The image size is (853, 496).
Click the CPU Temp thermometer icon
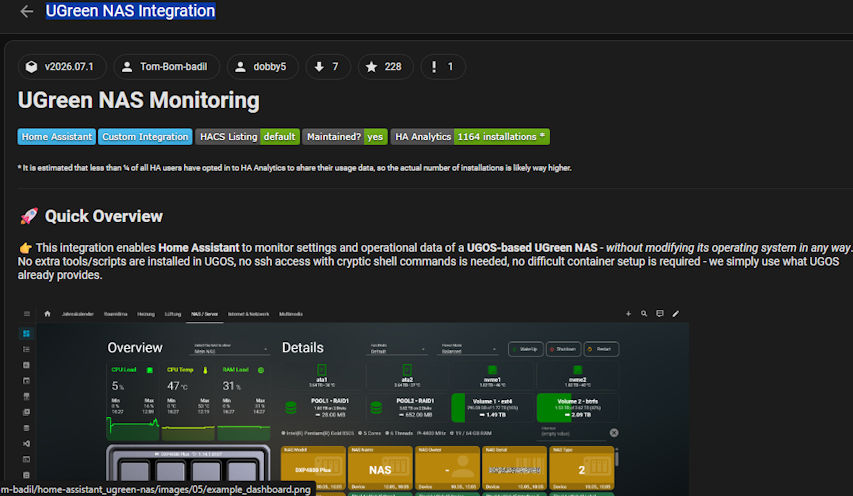pos(205,370)
